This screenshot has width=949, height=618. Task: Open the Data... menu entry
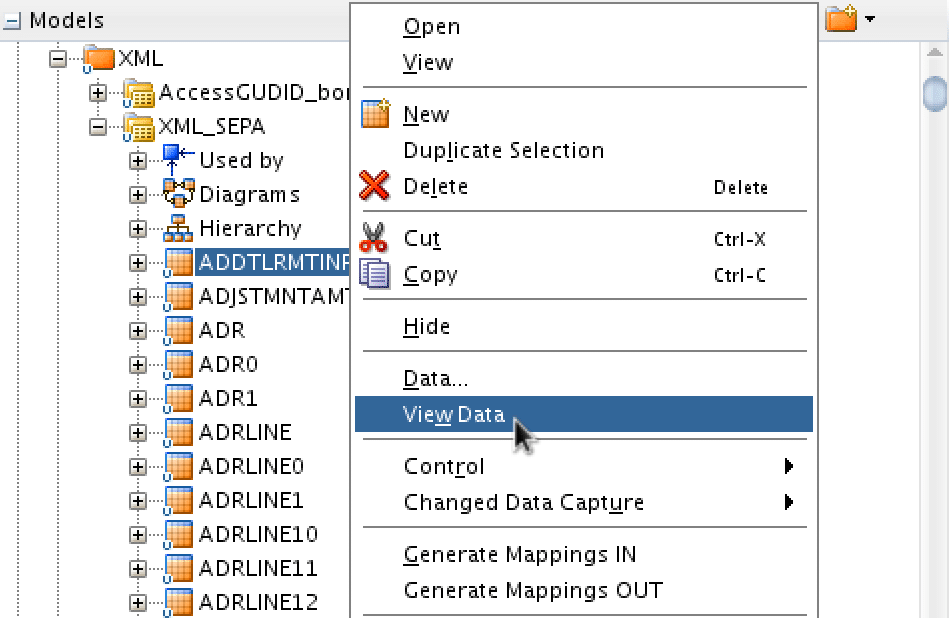coord(583,379)
